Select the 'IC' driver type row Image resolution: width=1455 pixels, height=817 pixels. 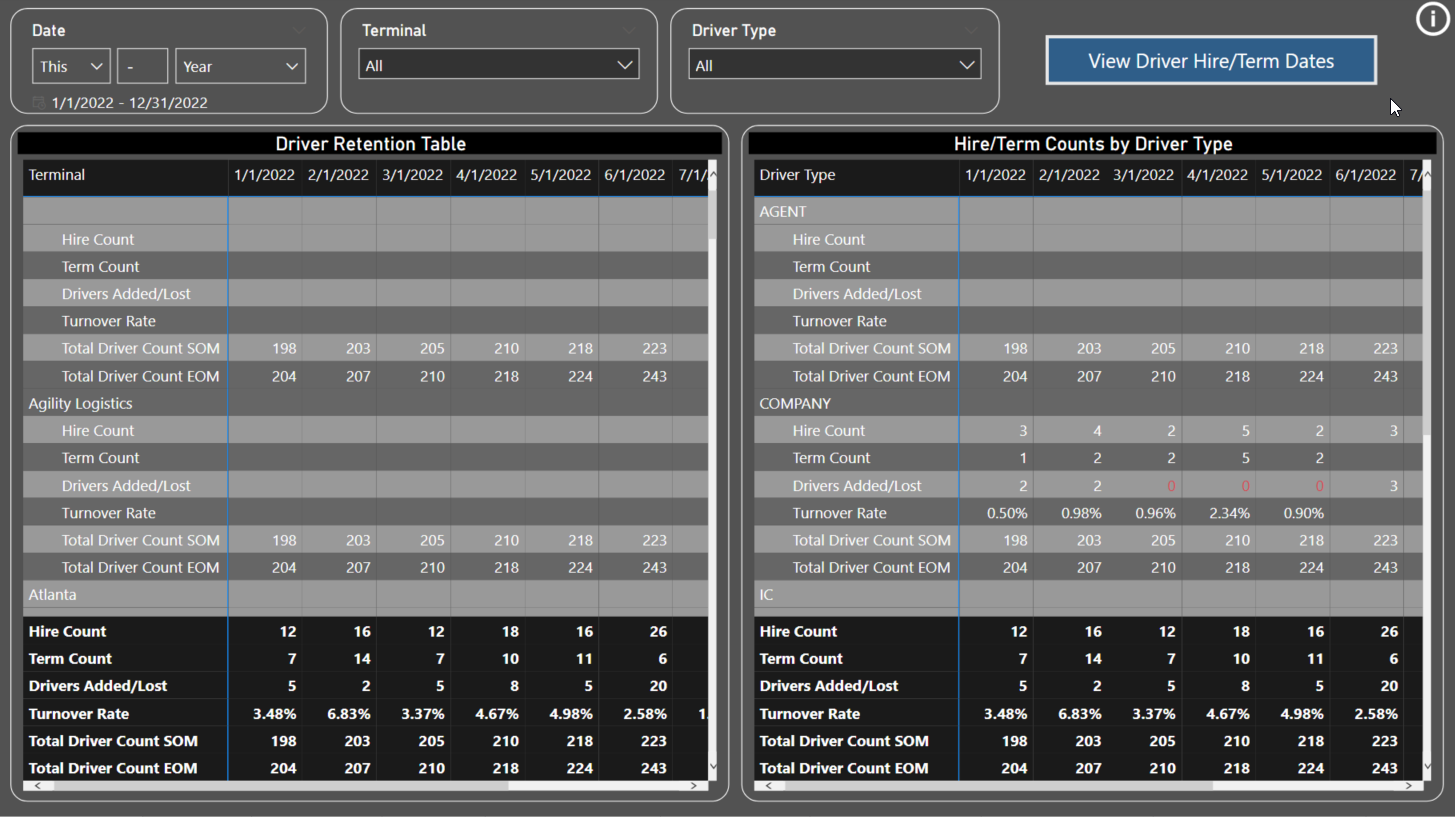[x=766, y=594]
